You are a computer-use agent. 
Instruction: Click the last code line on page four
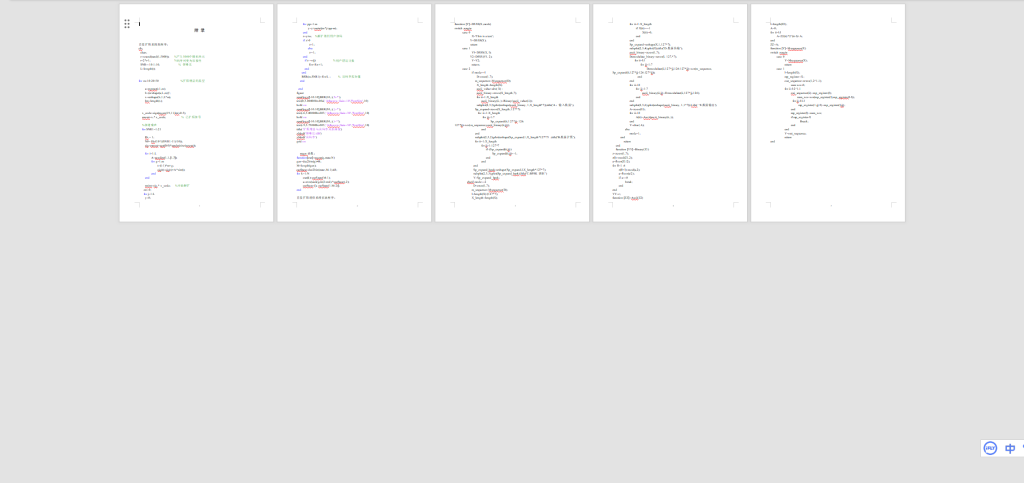coord(628,197)
